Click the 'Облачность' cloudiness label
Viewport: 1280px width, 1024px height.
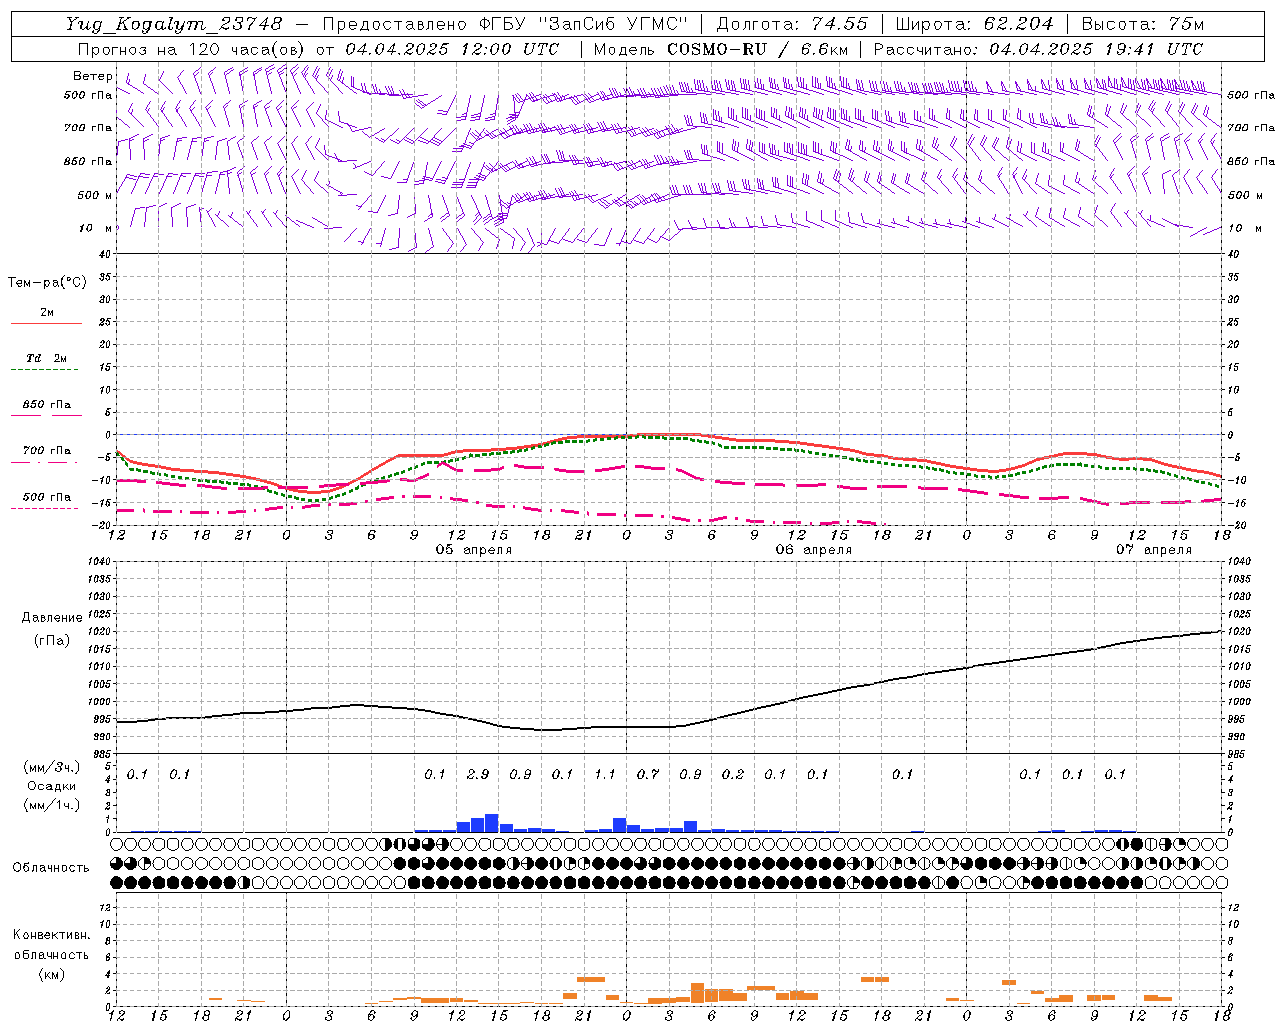[51, 868]
